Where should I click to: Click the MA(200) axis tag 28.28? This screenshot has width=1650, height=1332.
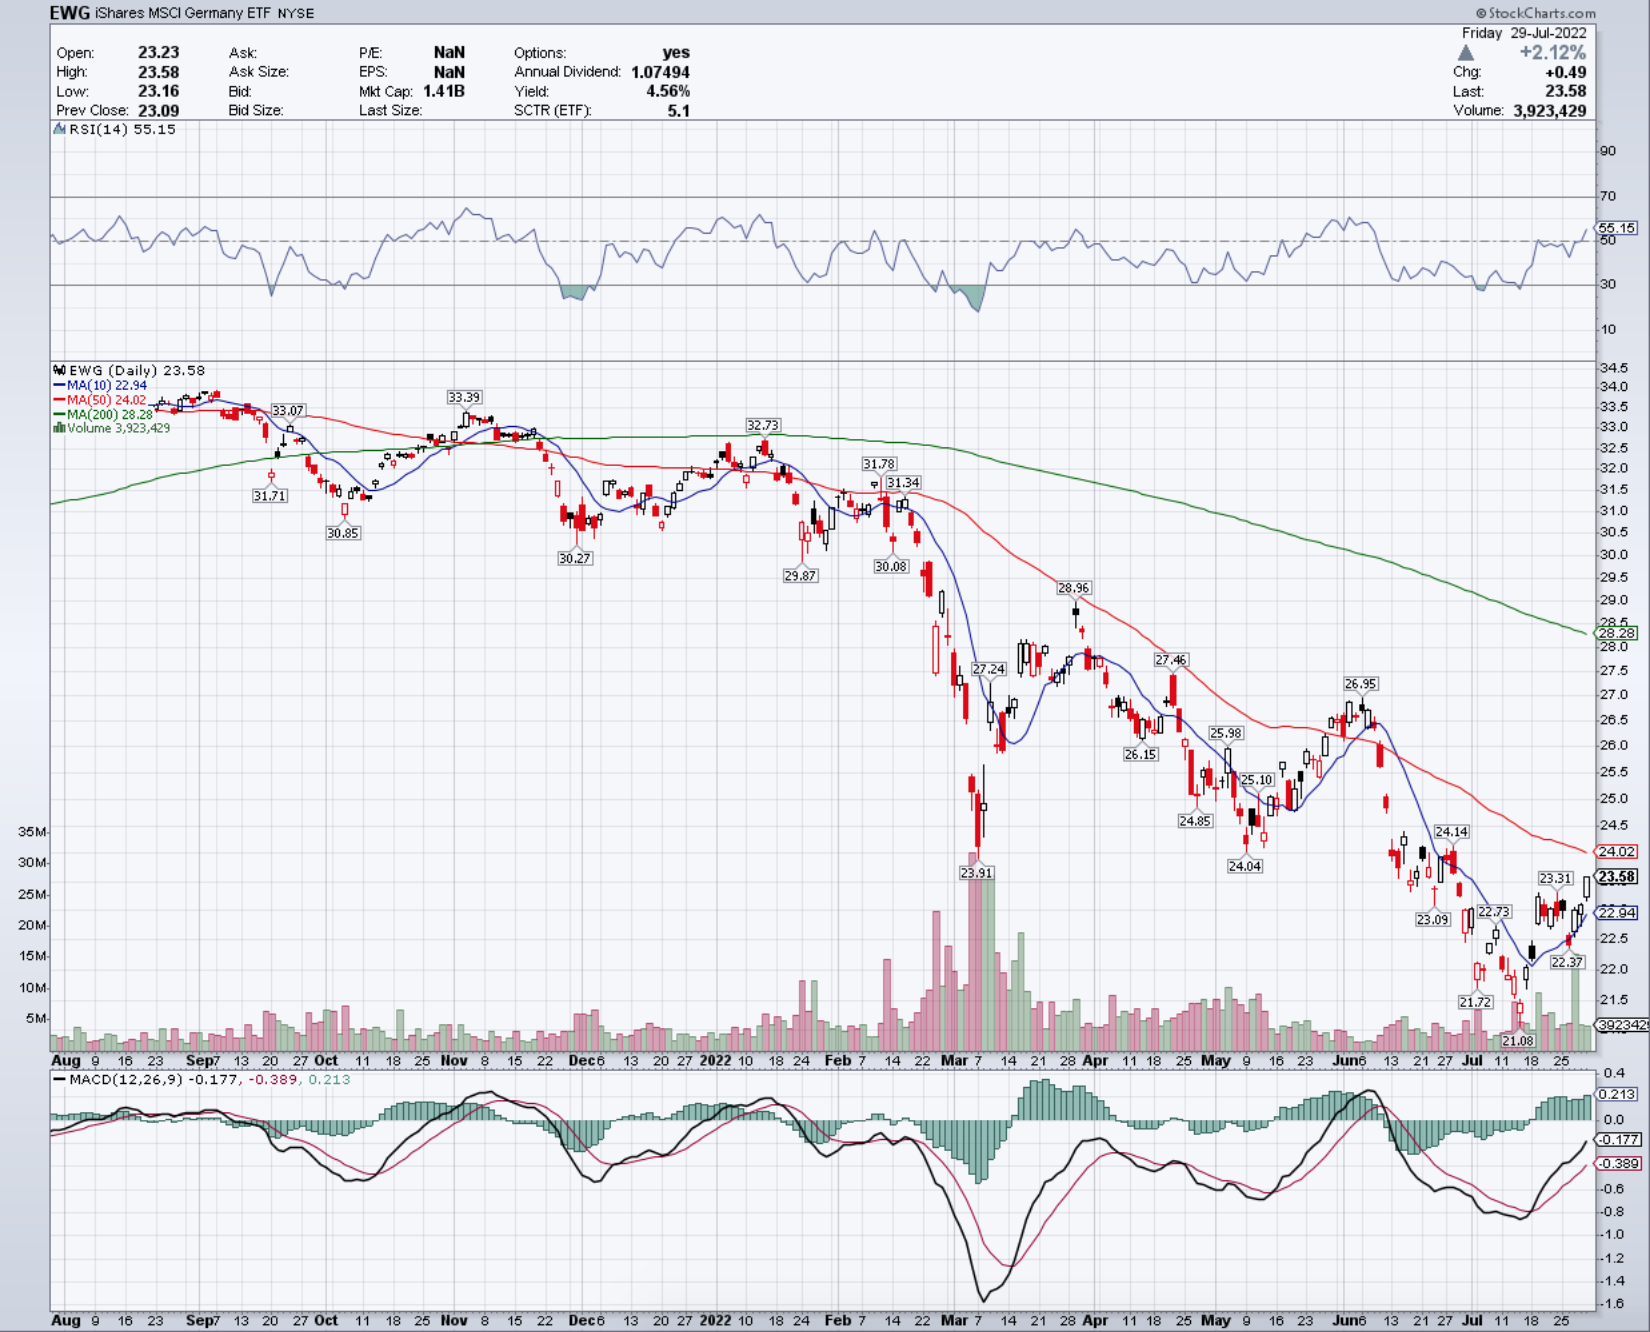(x=1617, y=633)
